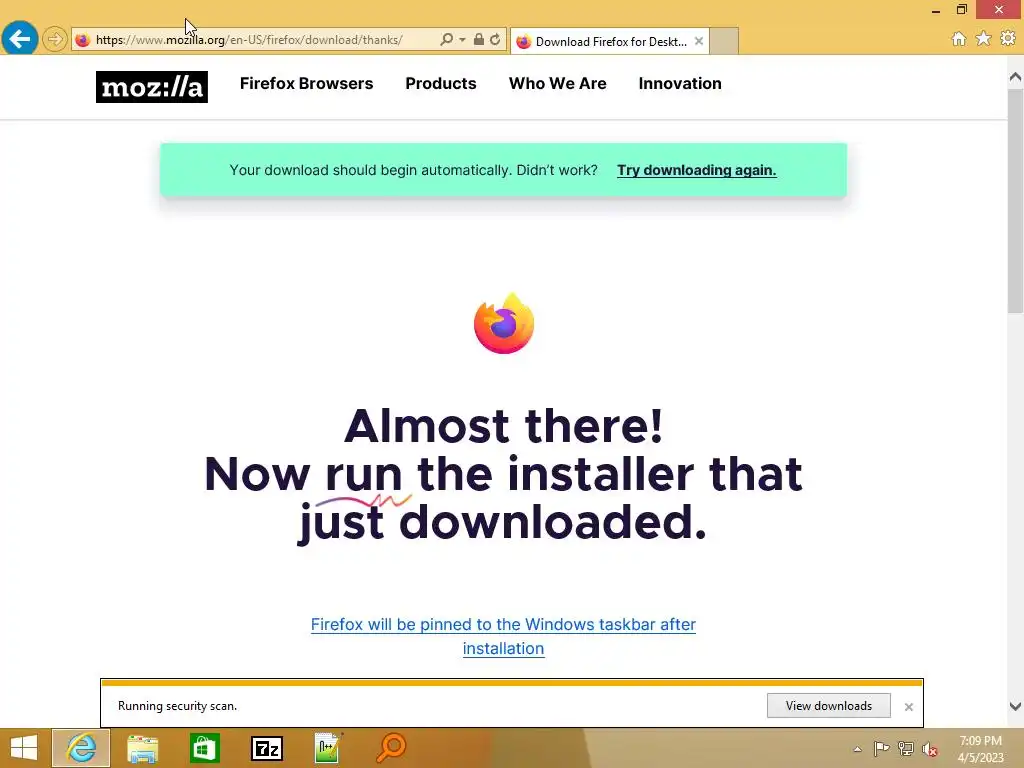Click the network status tray icon
The image size is (1024, 768).
(906, 749)
